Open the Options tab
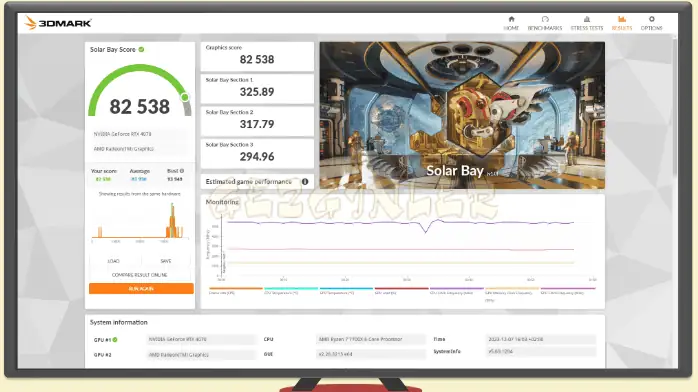This screenshot has height=392, width=698. (x=651, y=23)
